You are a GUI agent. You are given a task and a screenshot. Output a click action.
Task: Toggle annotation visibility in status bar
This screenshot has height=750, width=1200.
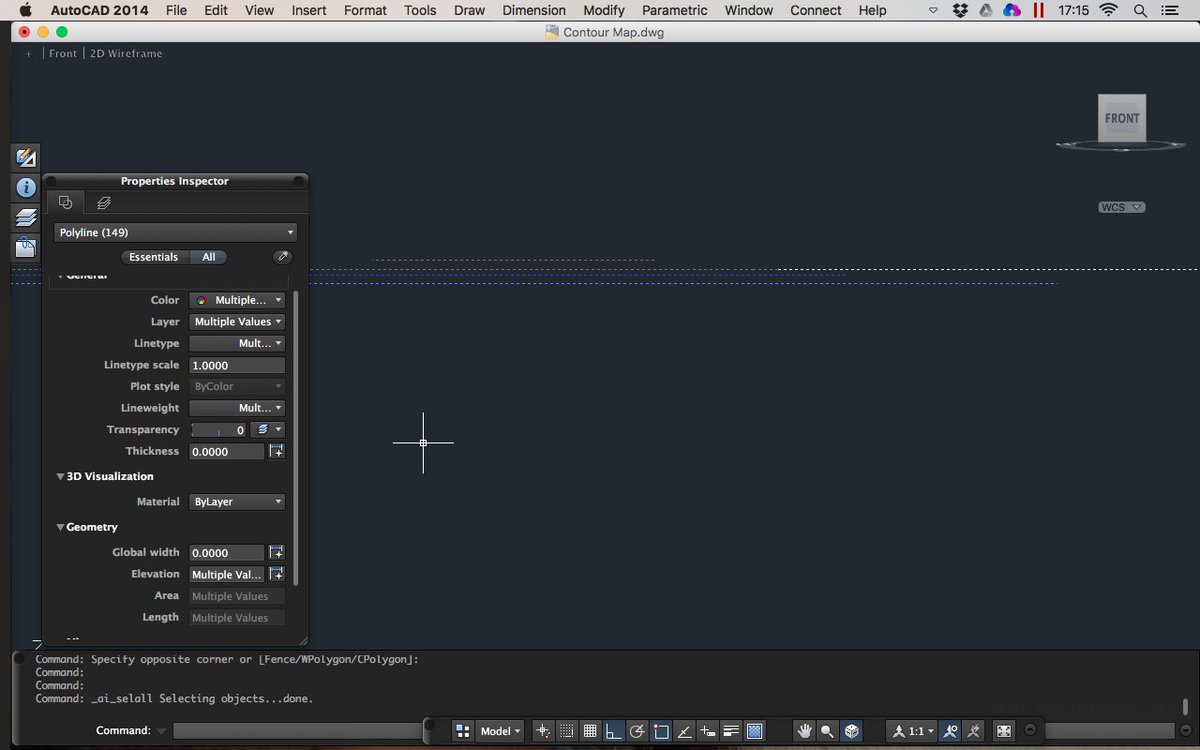click(x=951, y=731)
